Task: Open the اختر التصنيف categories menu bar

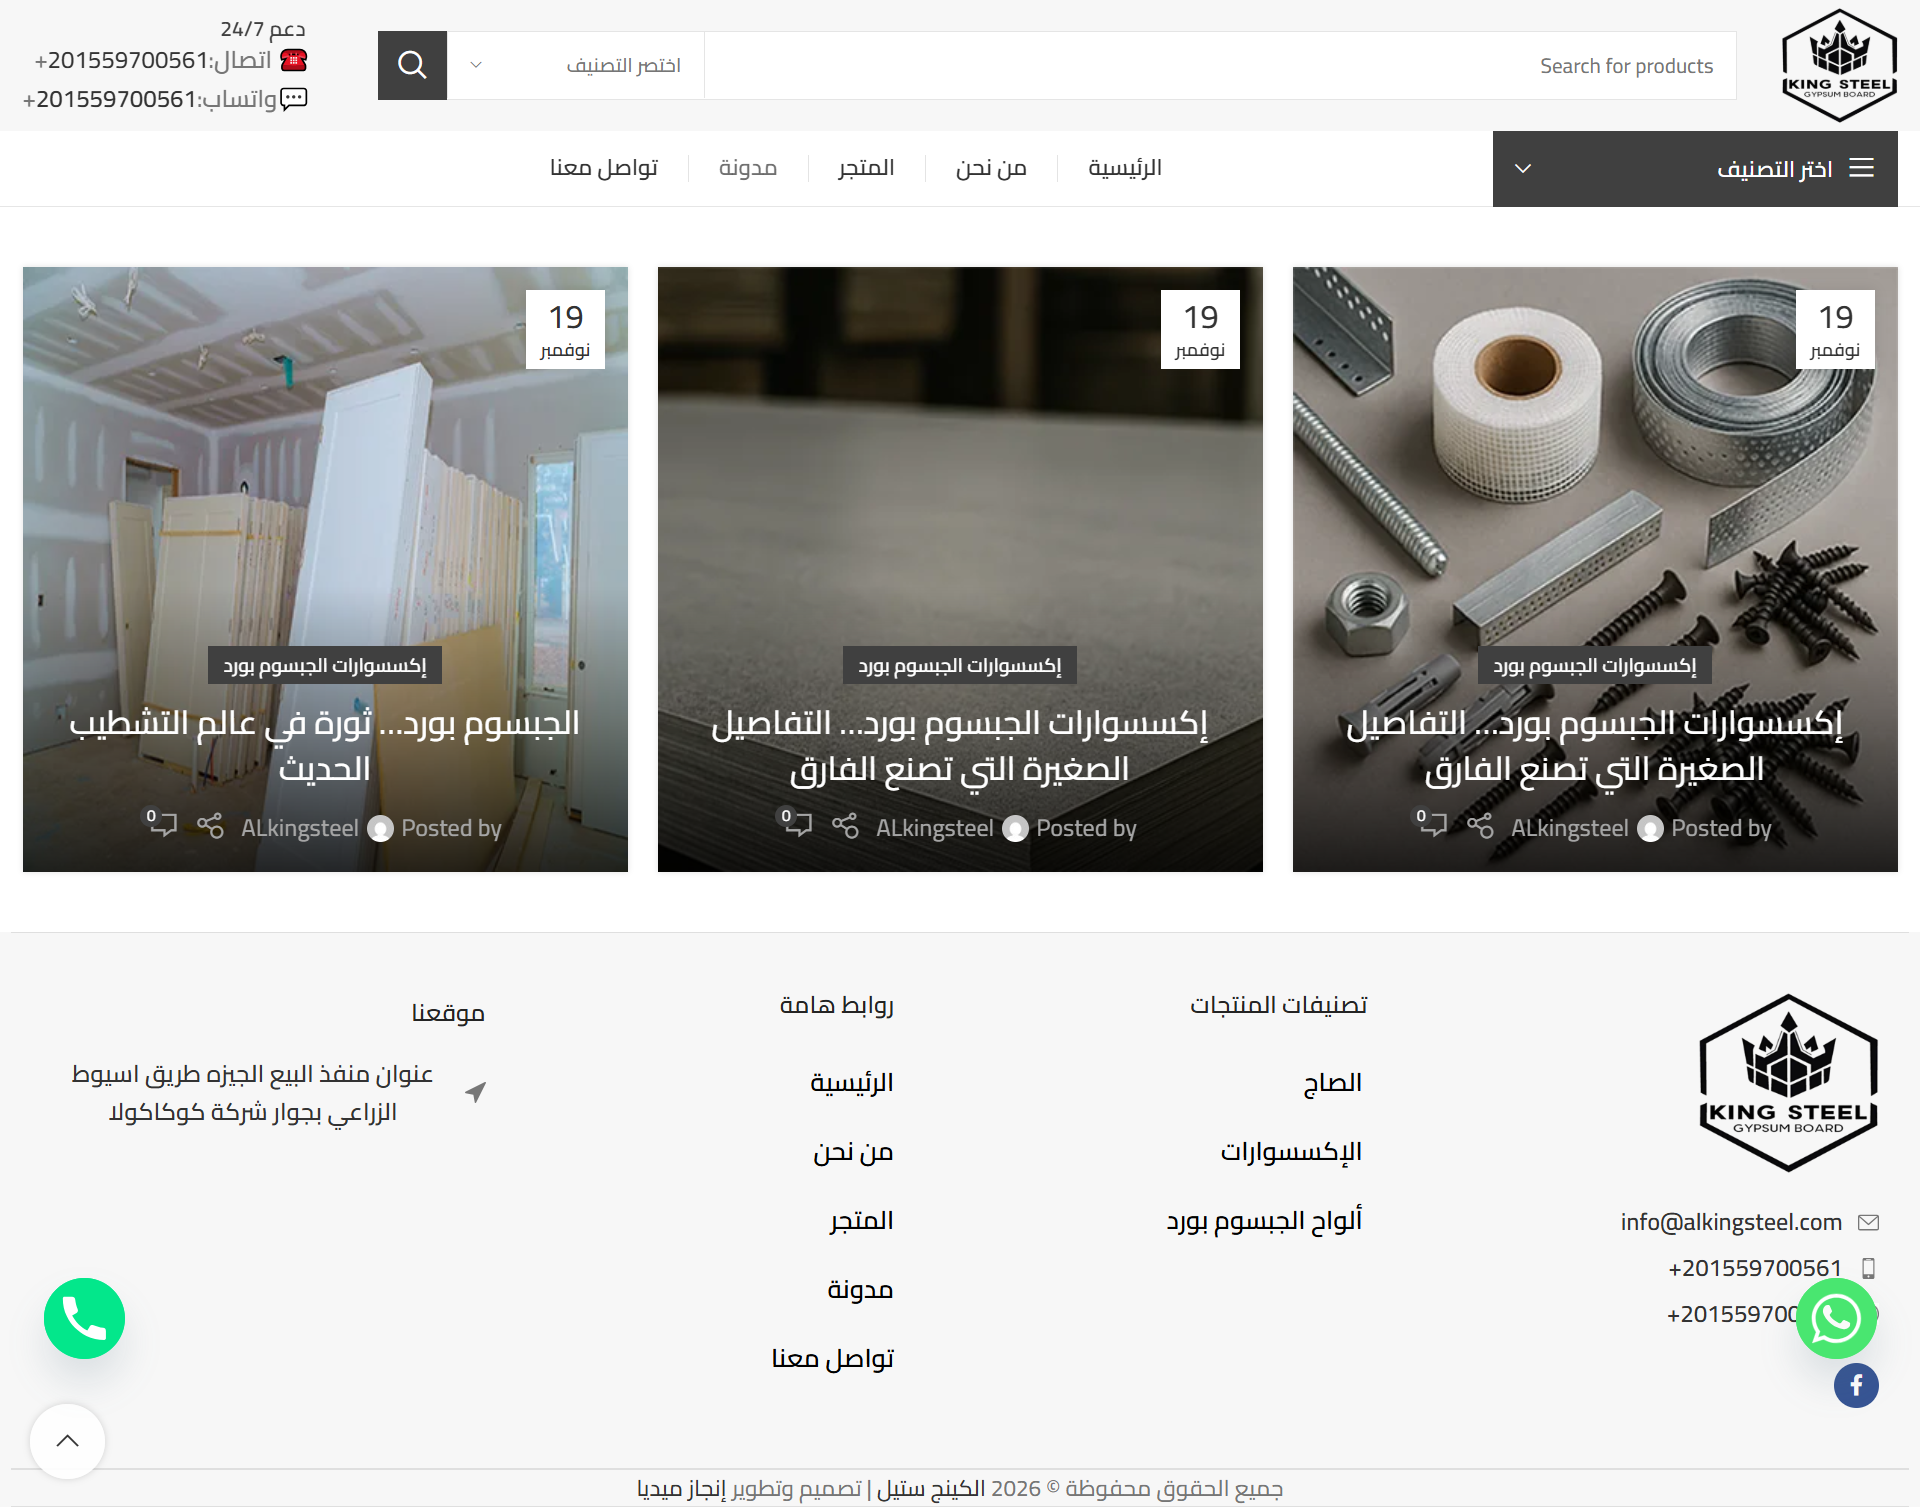Action: (1695, 169)
